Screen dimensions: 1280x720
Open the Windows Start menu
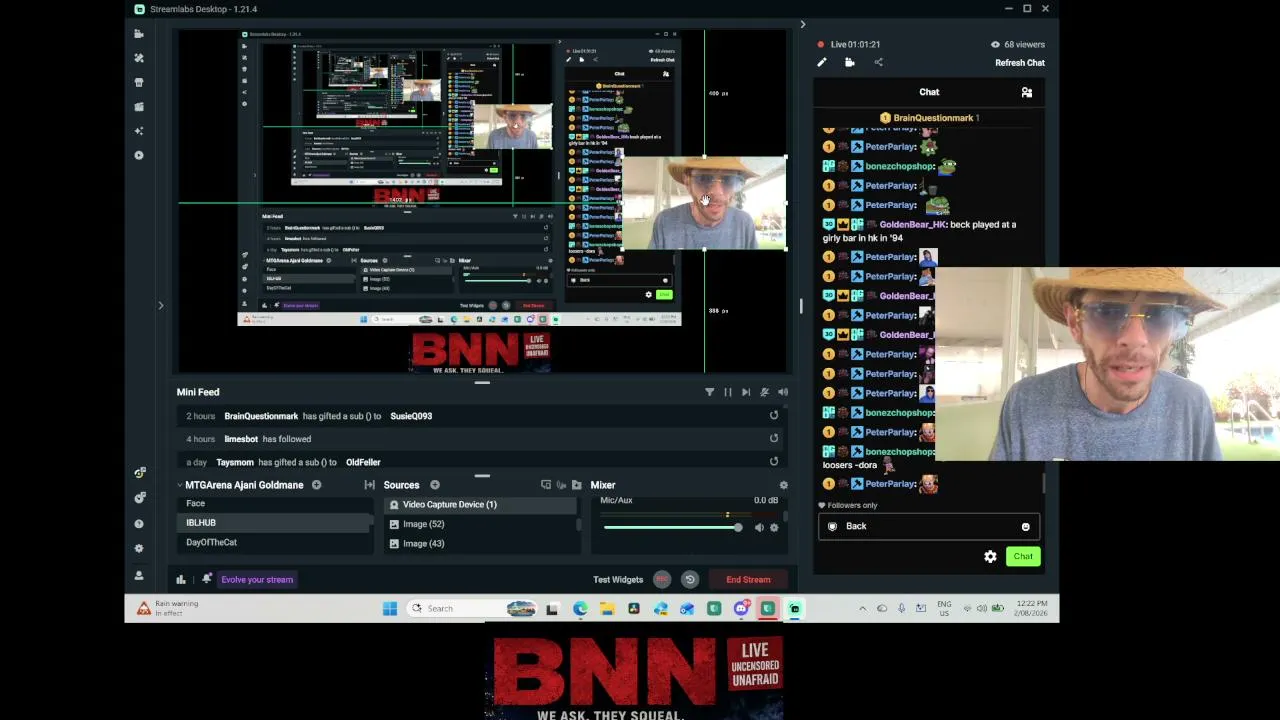[390, 608]
